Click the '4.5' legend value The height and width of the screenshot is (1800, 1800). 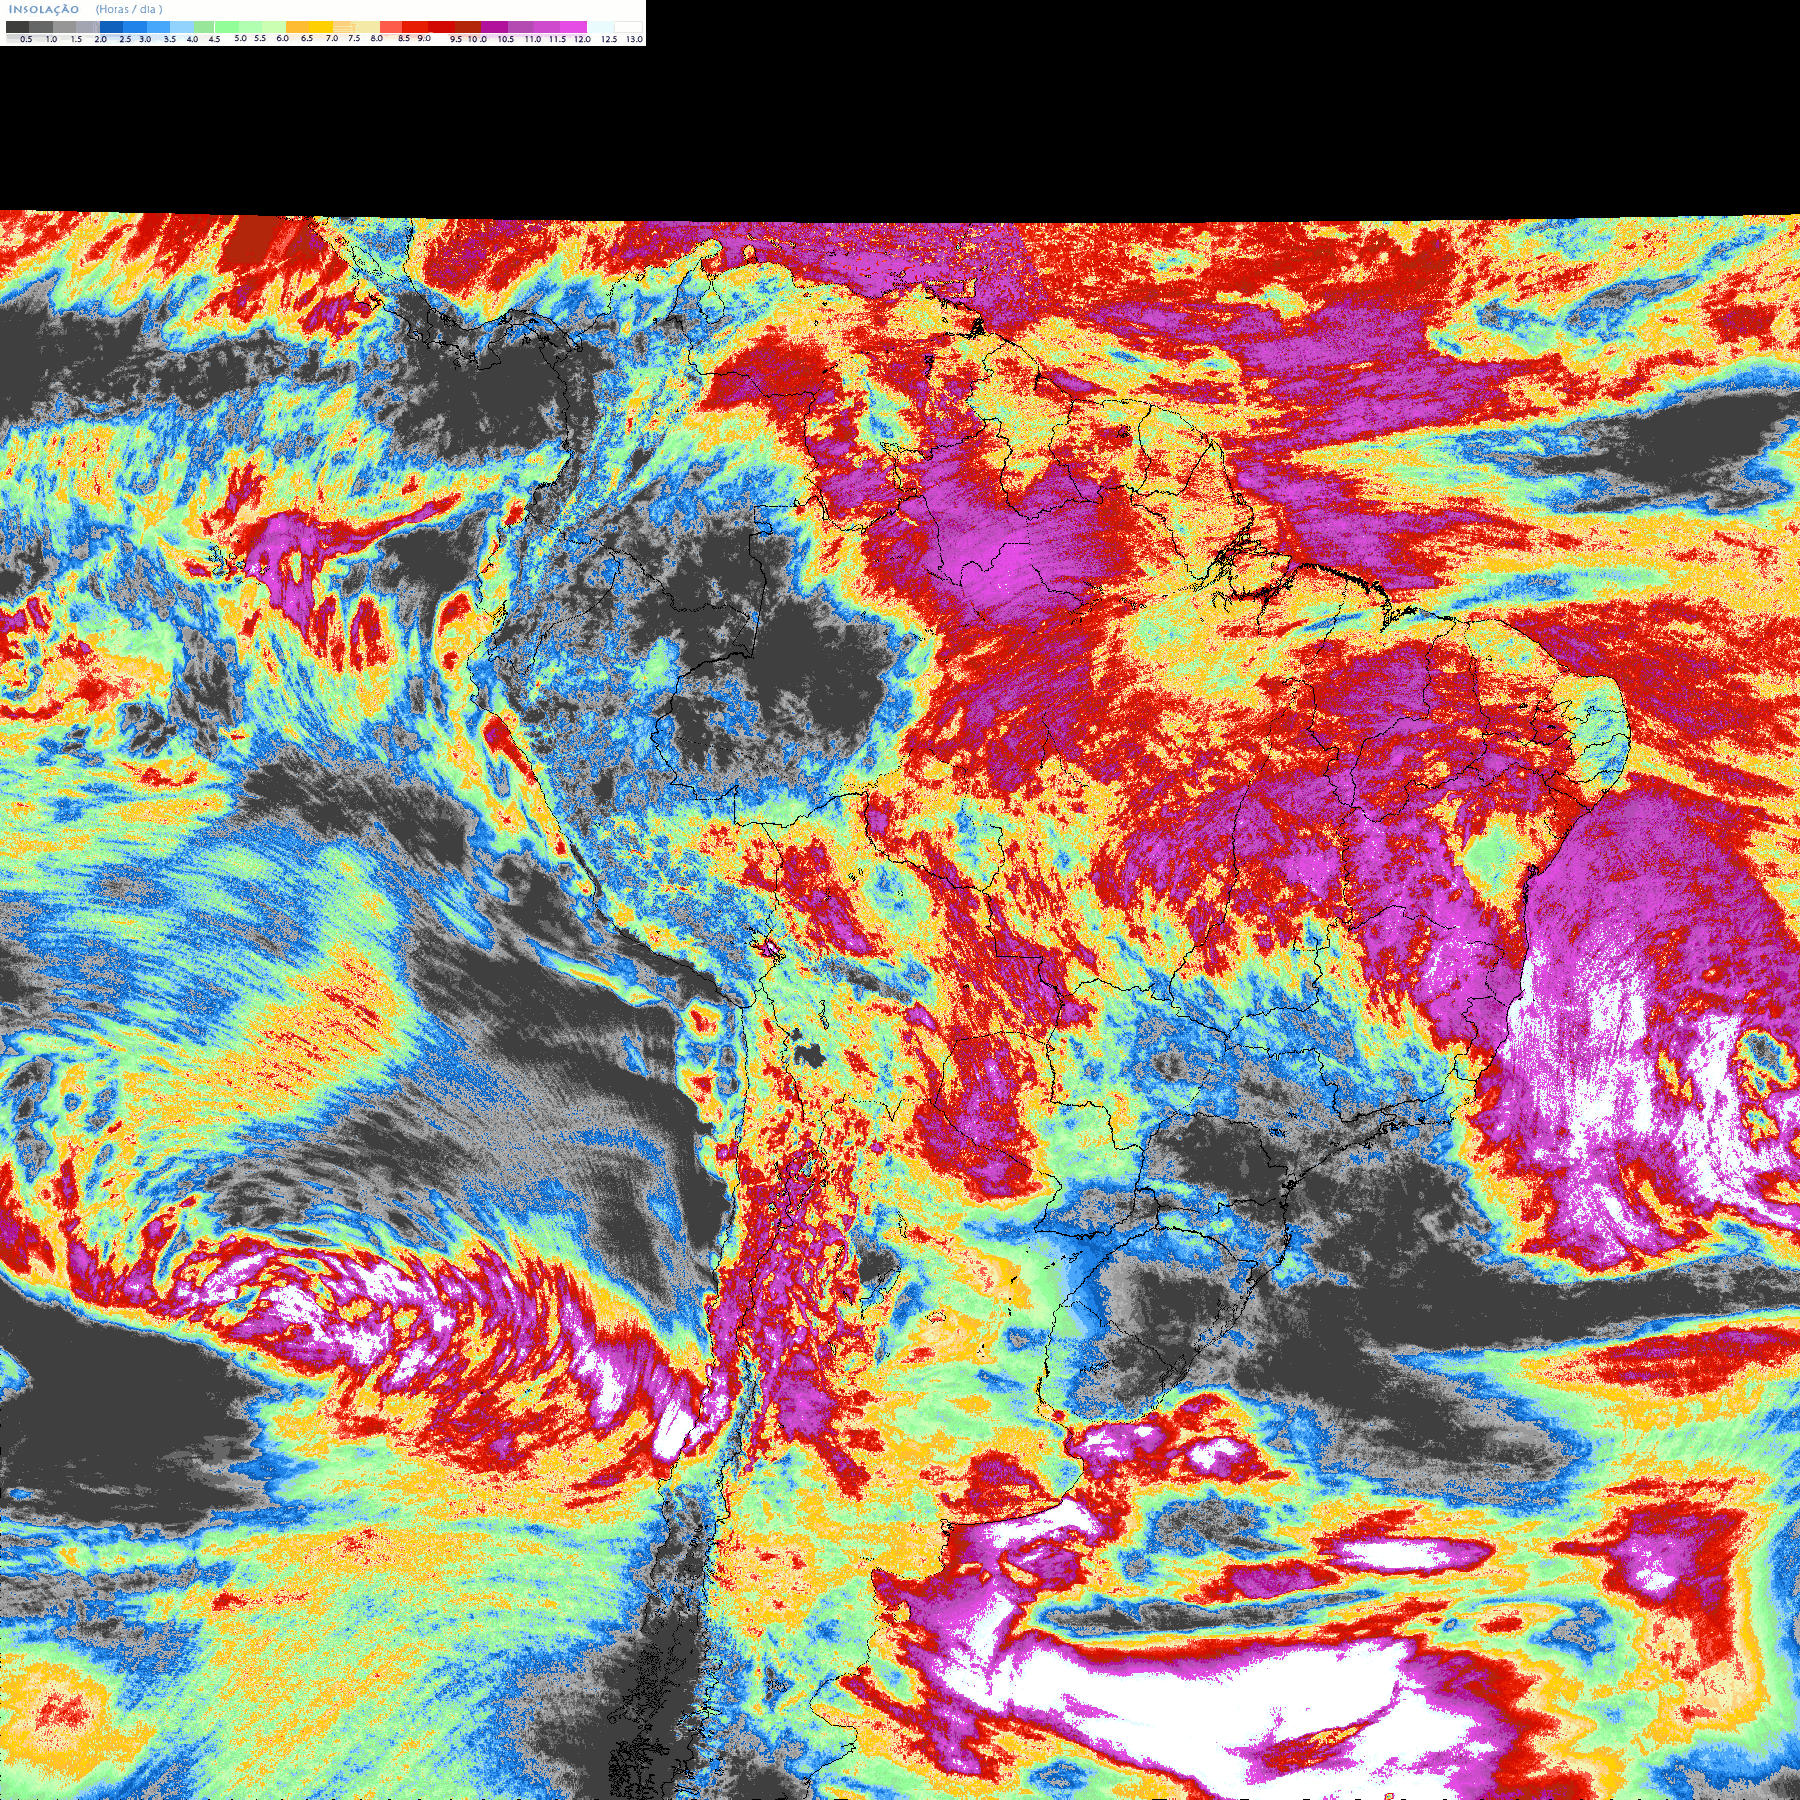click(214, 39)
